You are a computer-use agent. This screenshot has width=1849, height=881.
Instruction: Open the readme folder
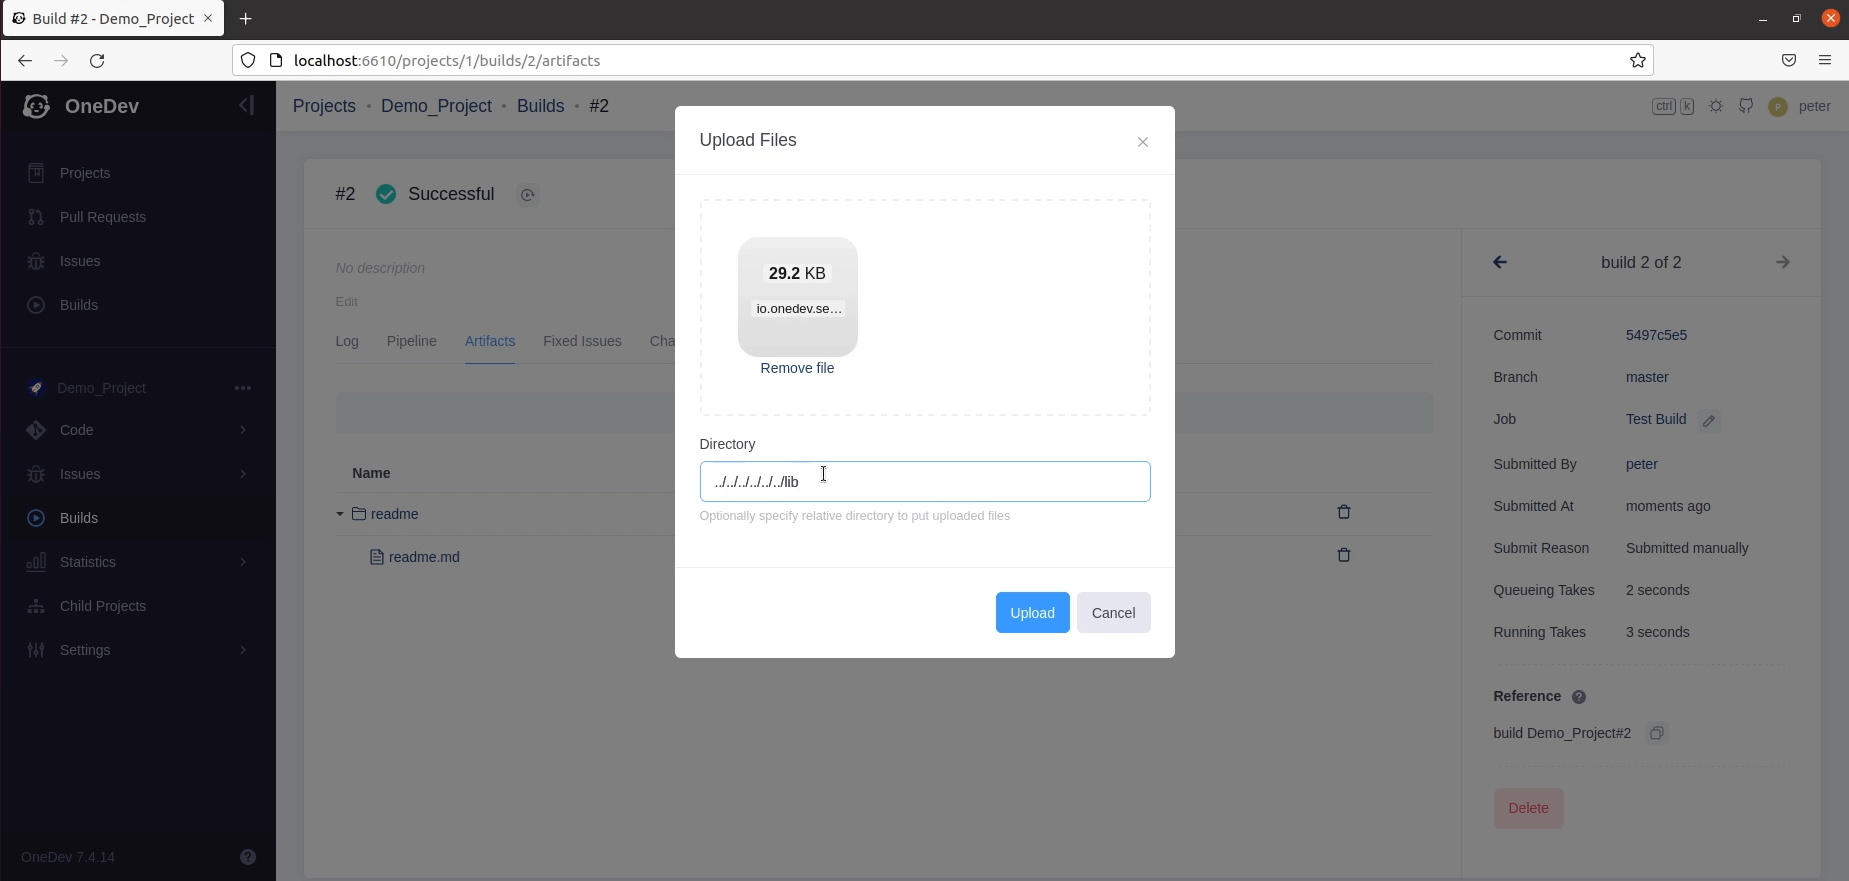tap(394, 514)
